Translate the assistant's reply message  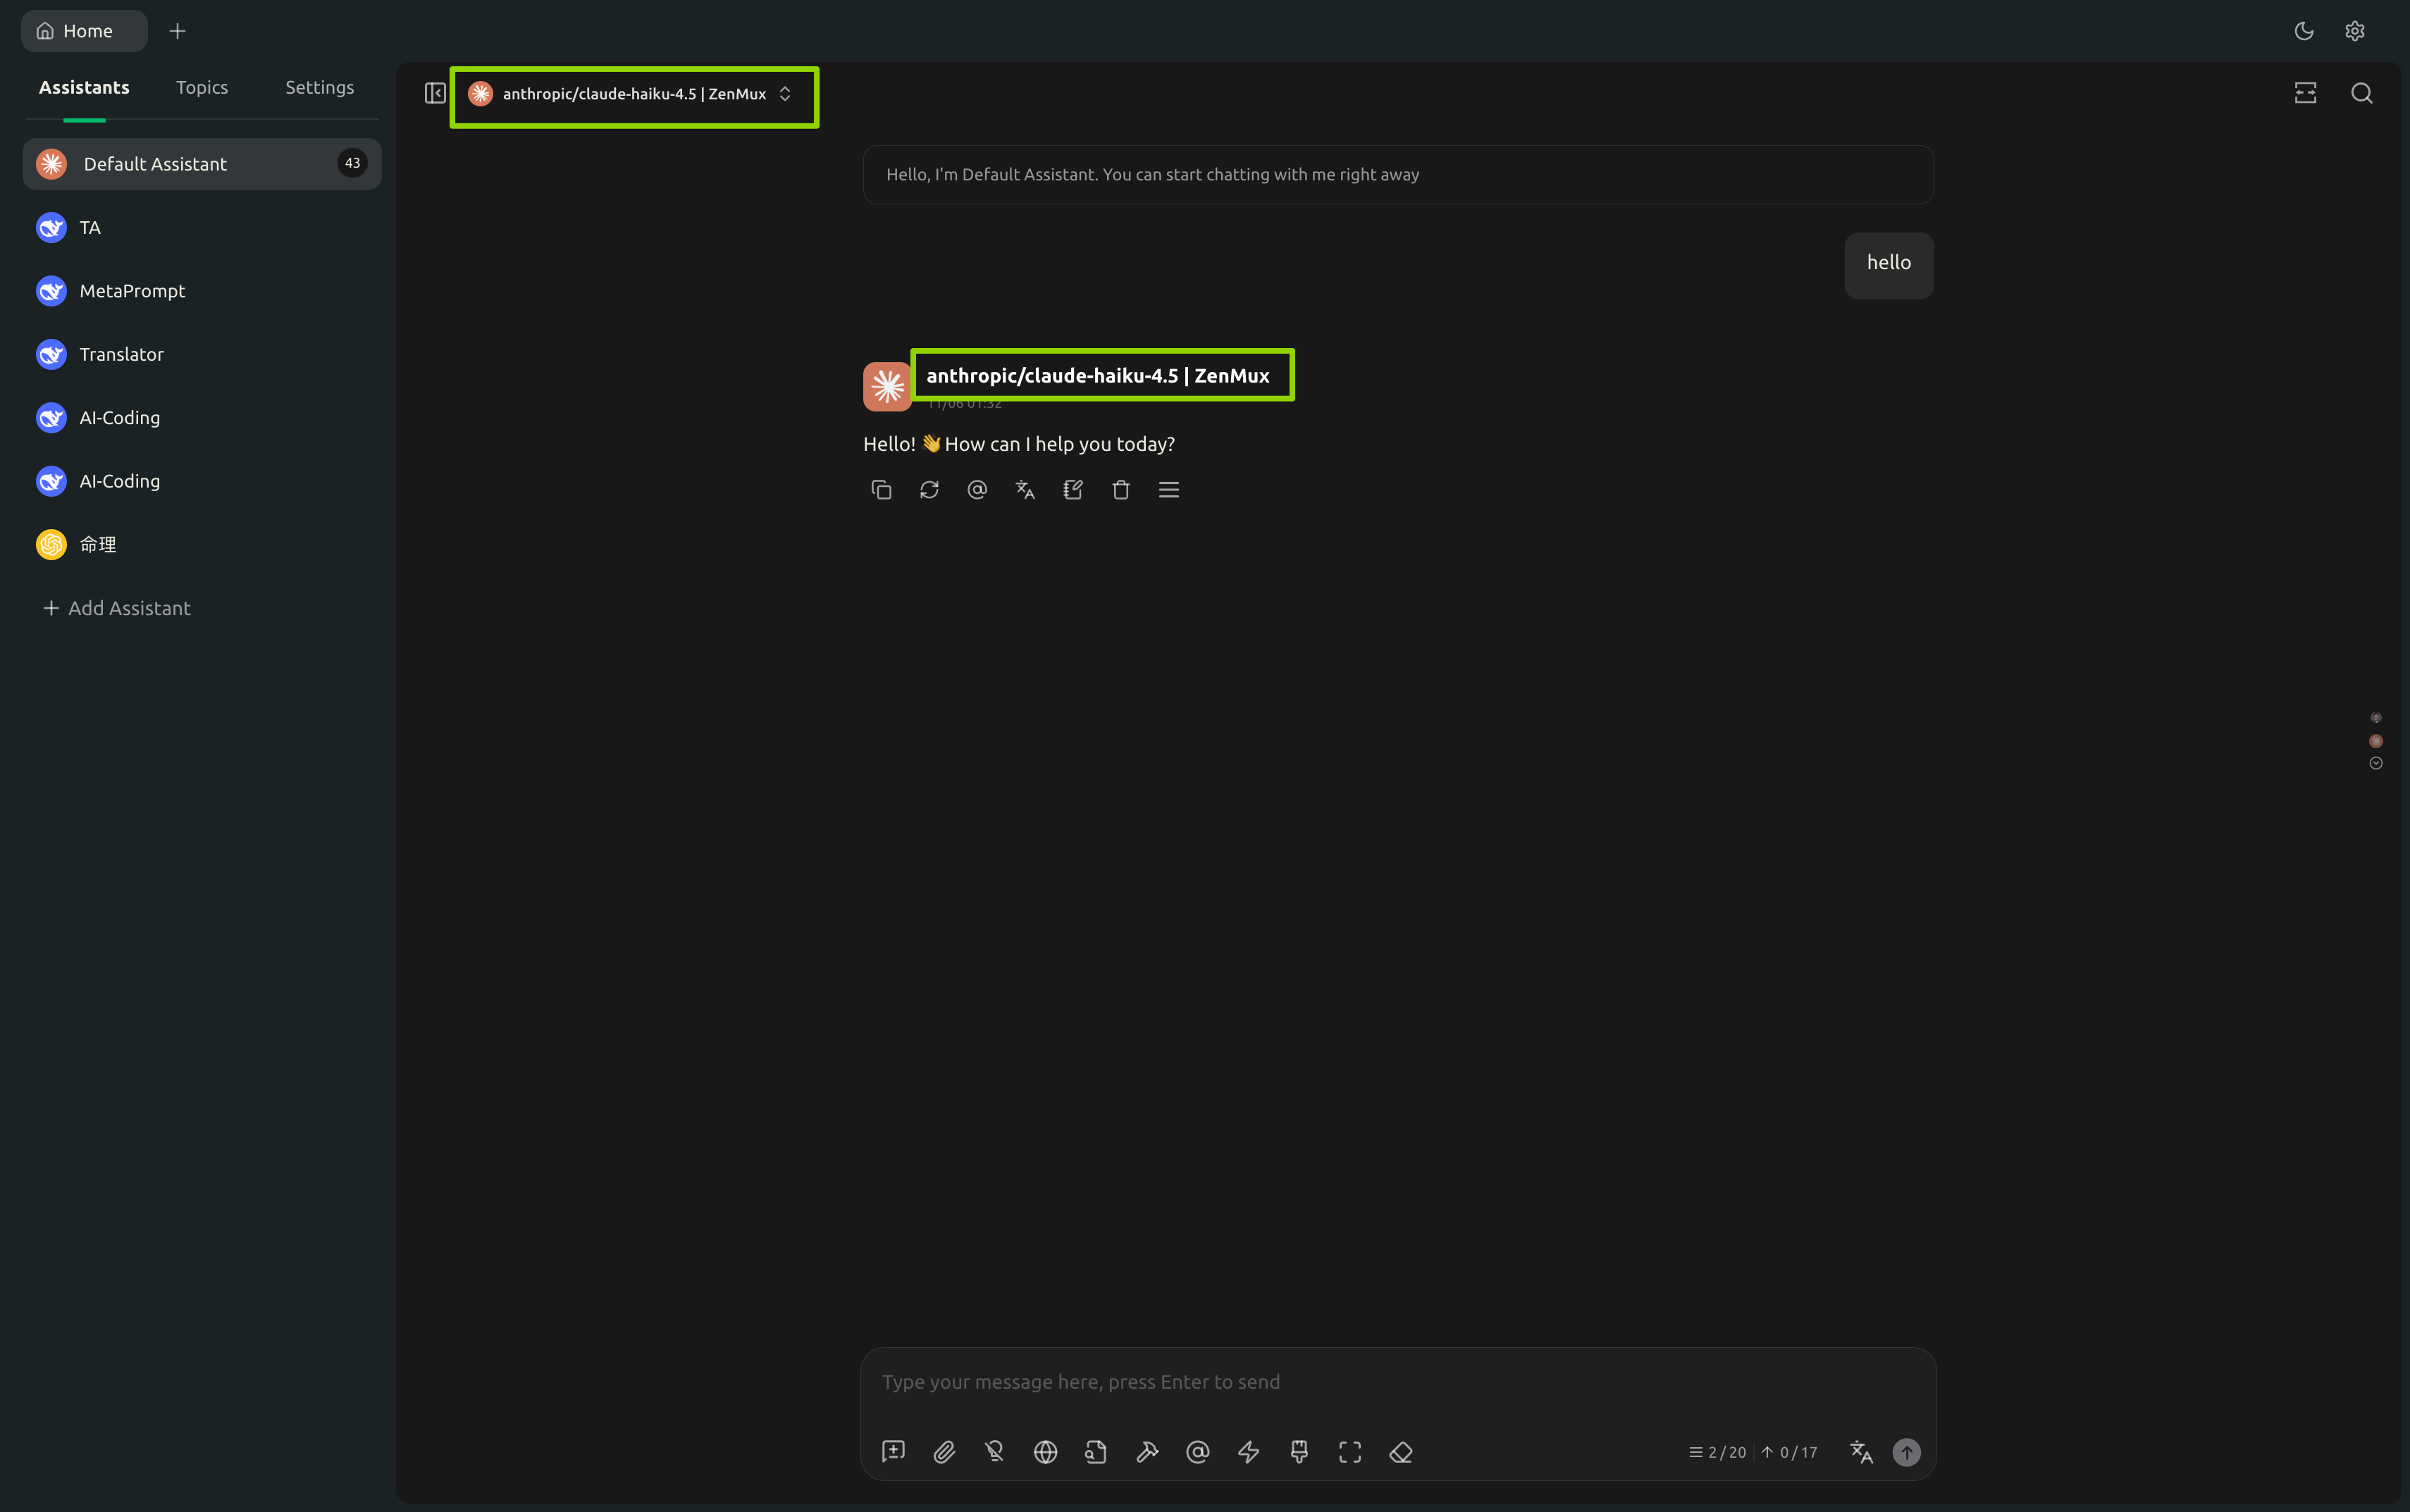pos(1025,490)
